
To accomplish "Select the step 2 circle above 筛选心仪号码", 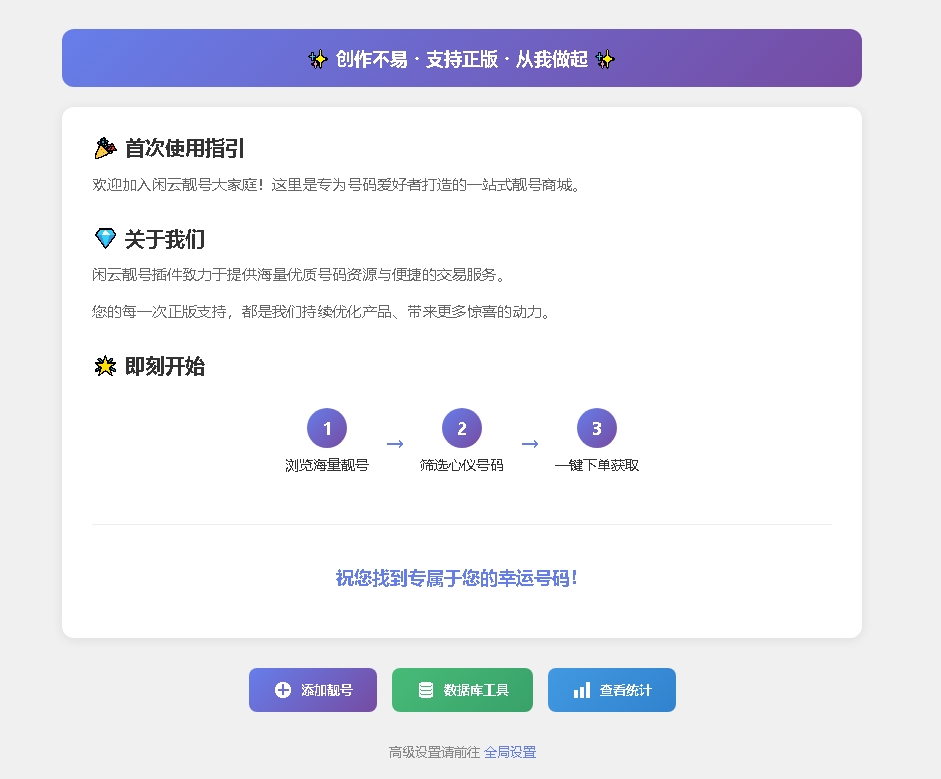I will (462, 428).
